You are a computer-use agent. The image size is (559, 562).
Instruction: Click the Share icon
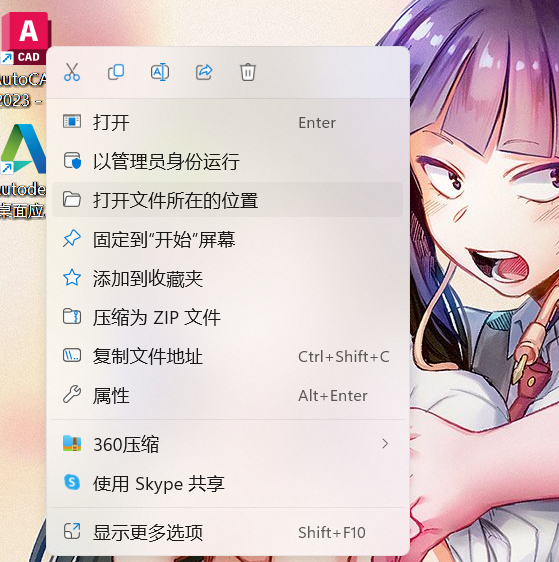[x=204, y=72]
